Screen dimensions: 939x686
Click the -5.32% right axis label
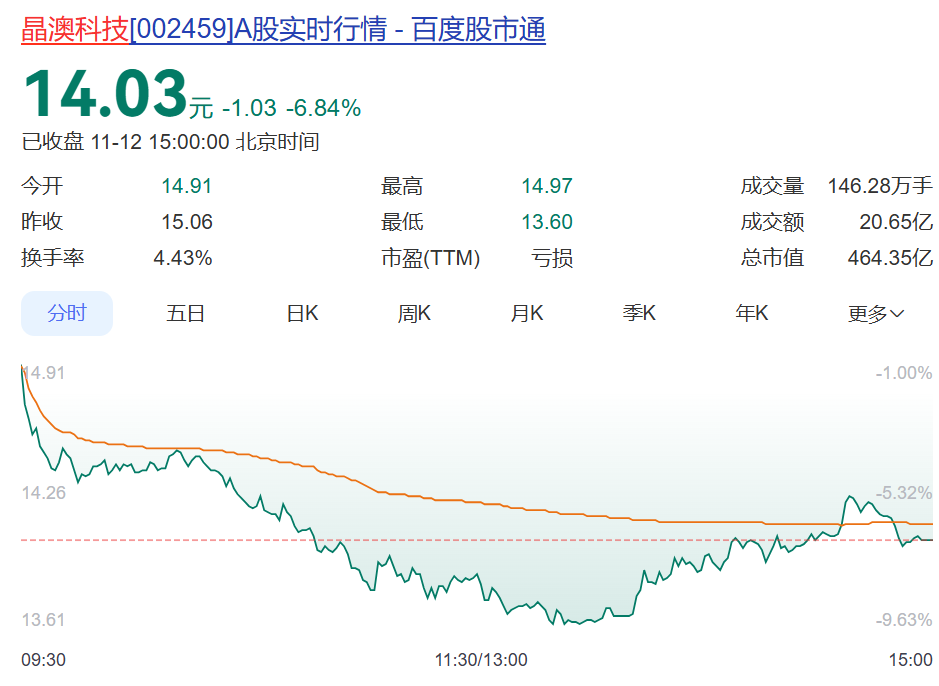[x=904, y=493]
